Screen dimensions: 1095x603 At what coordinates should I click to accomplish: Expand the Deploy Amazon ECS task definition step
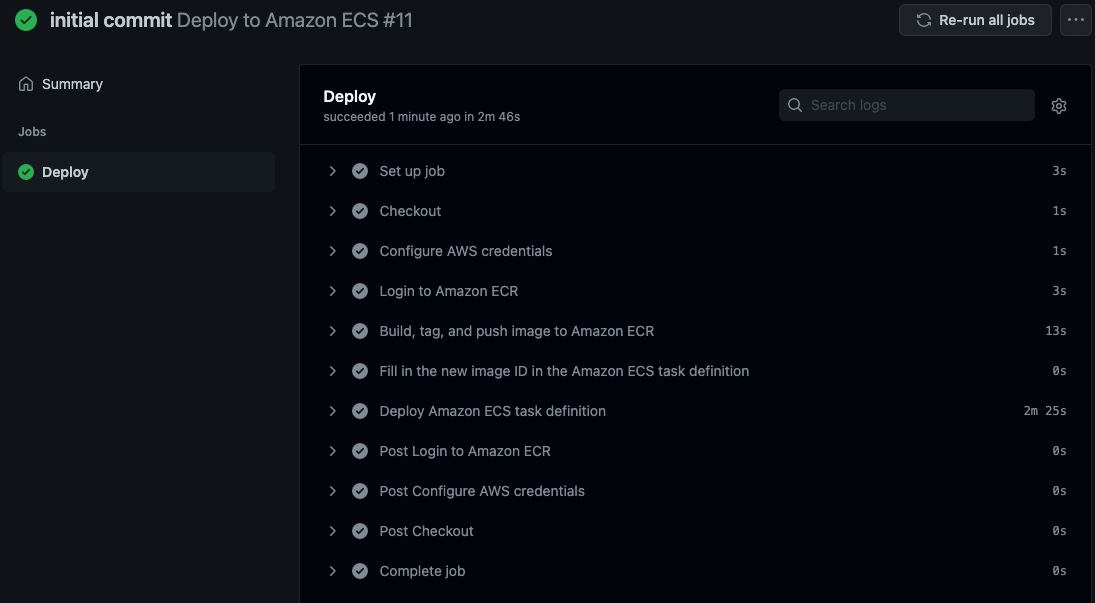click(332, 411)
